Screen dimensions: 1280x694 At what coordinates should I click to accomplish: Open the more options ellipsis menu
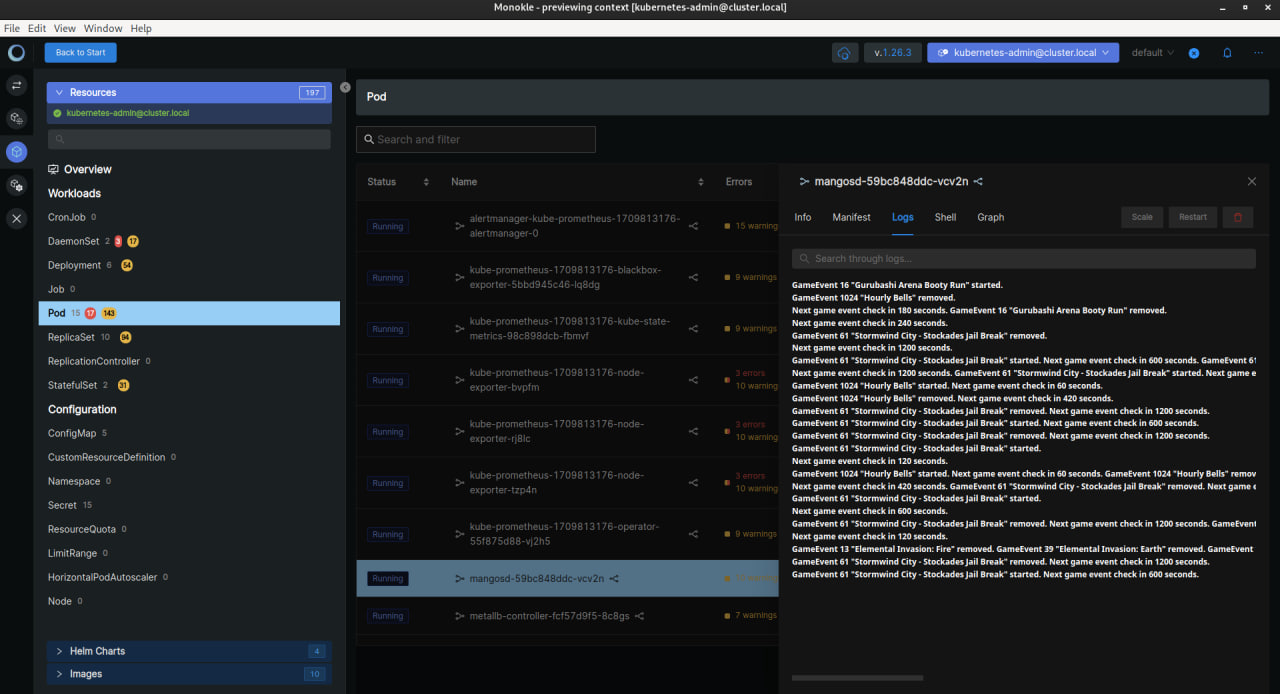[1258, 53]
